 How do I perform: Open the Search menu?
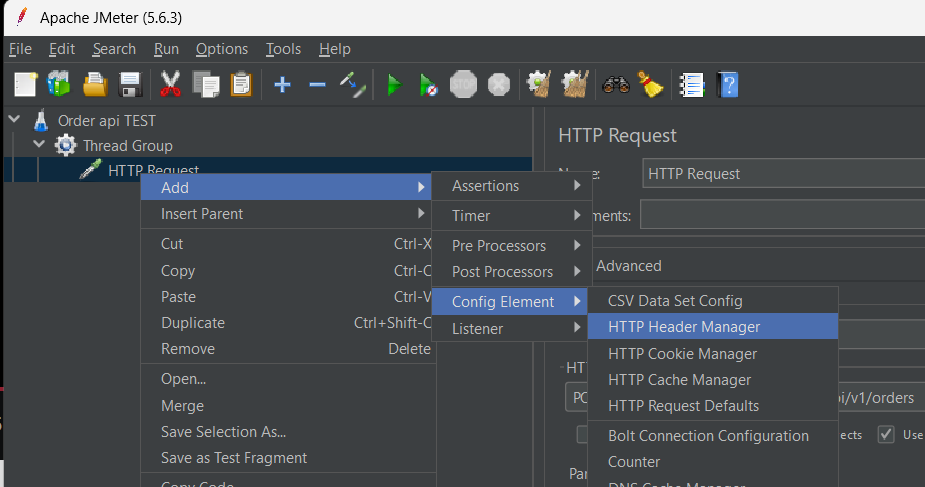114,49
